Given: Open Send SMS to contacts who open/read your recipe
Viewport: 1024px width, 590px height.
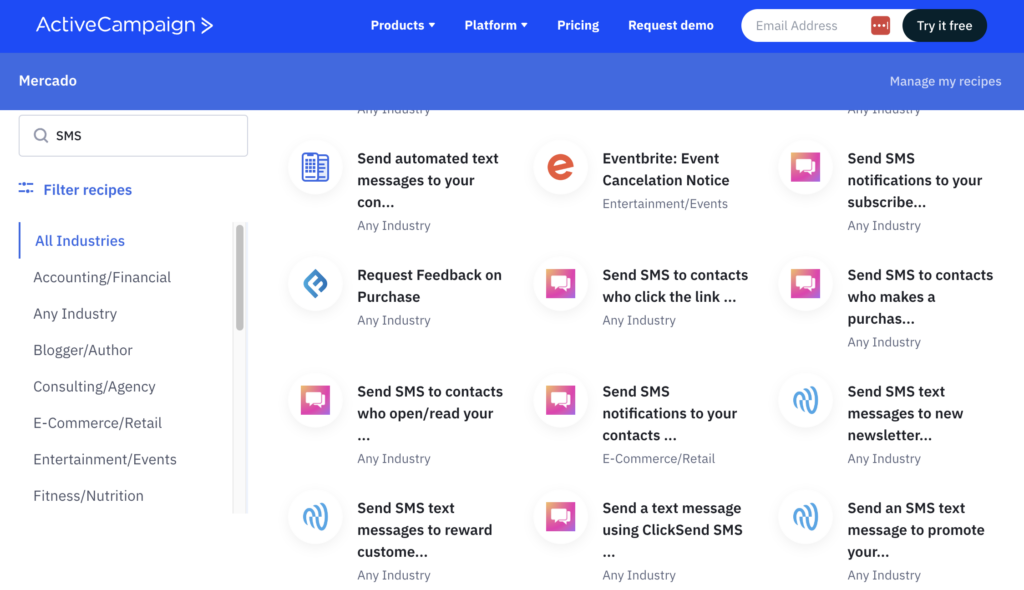Looking at the screenshot, I should pyautogui.click(x=430, y=413).
